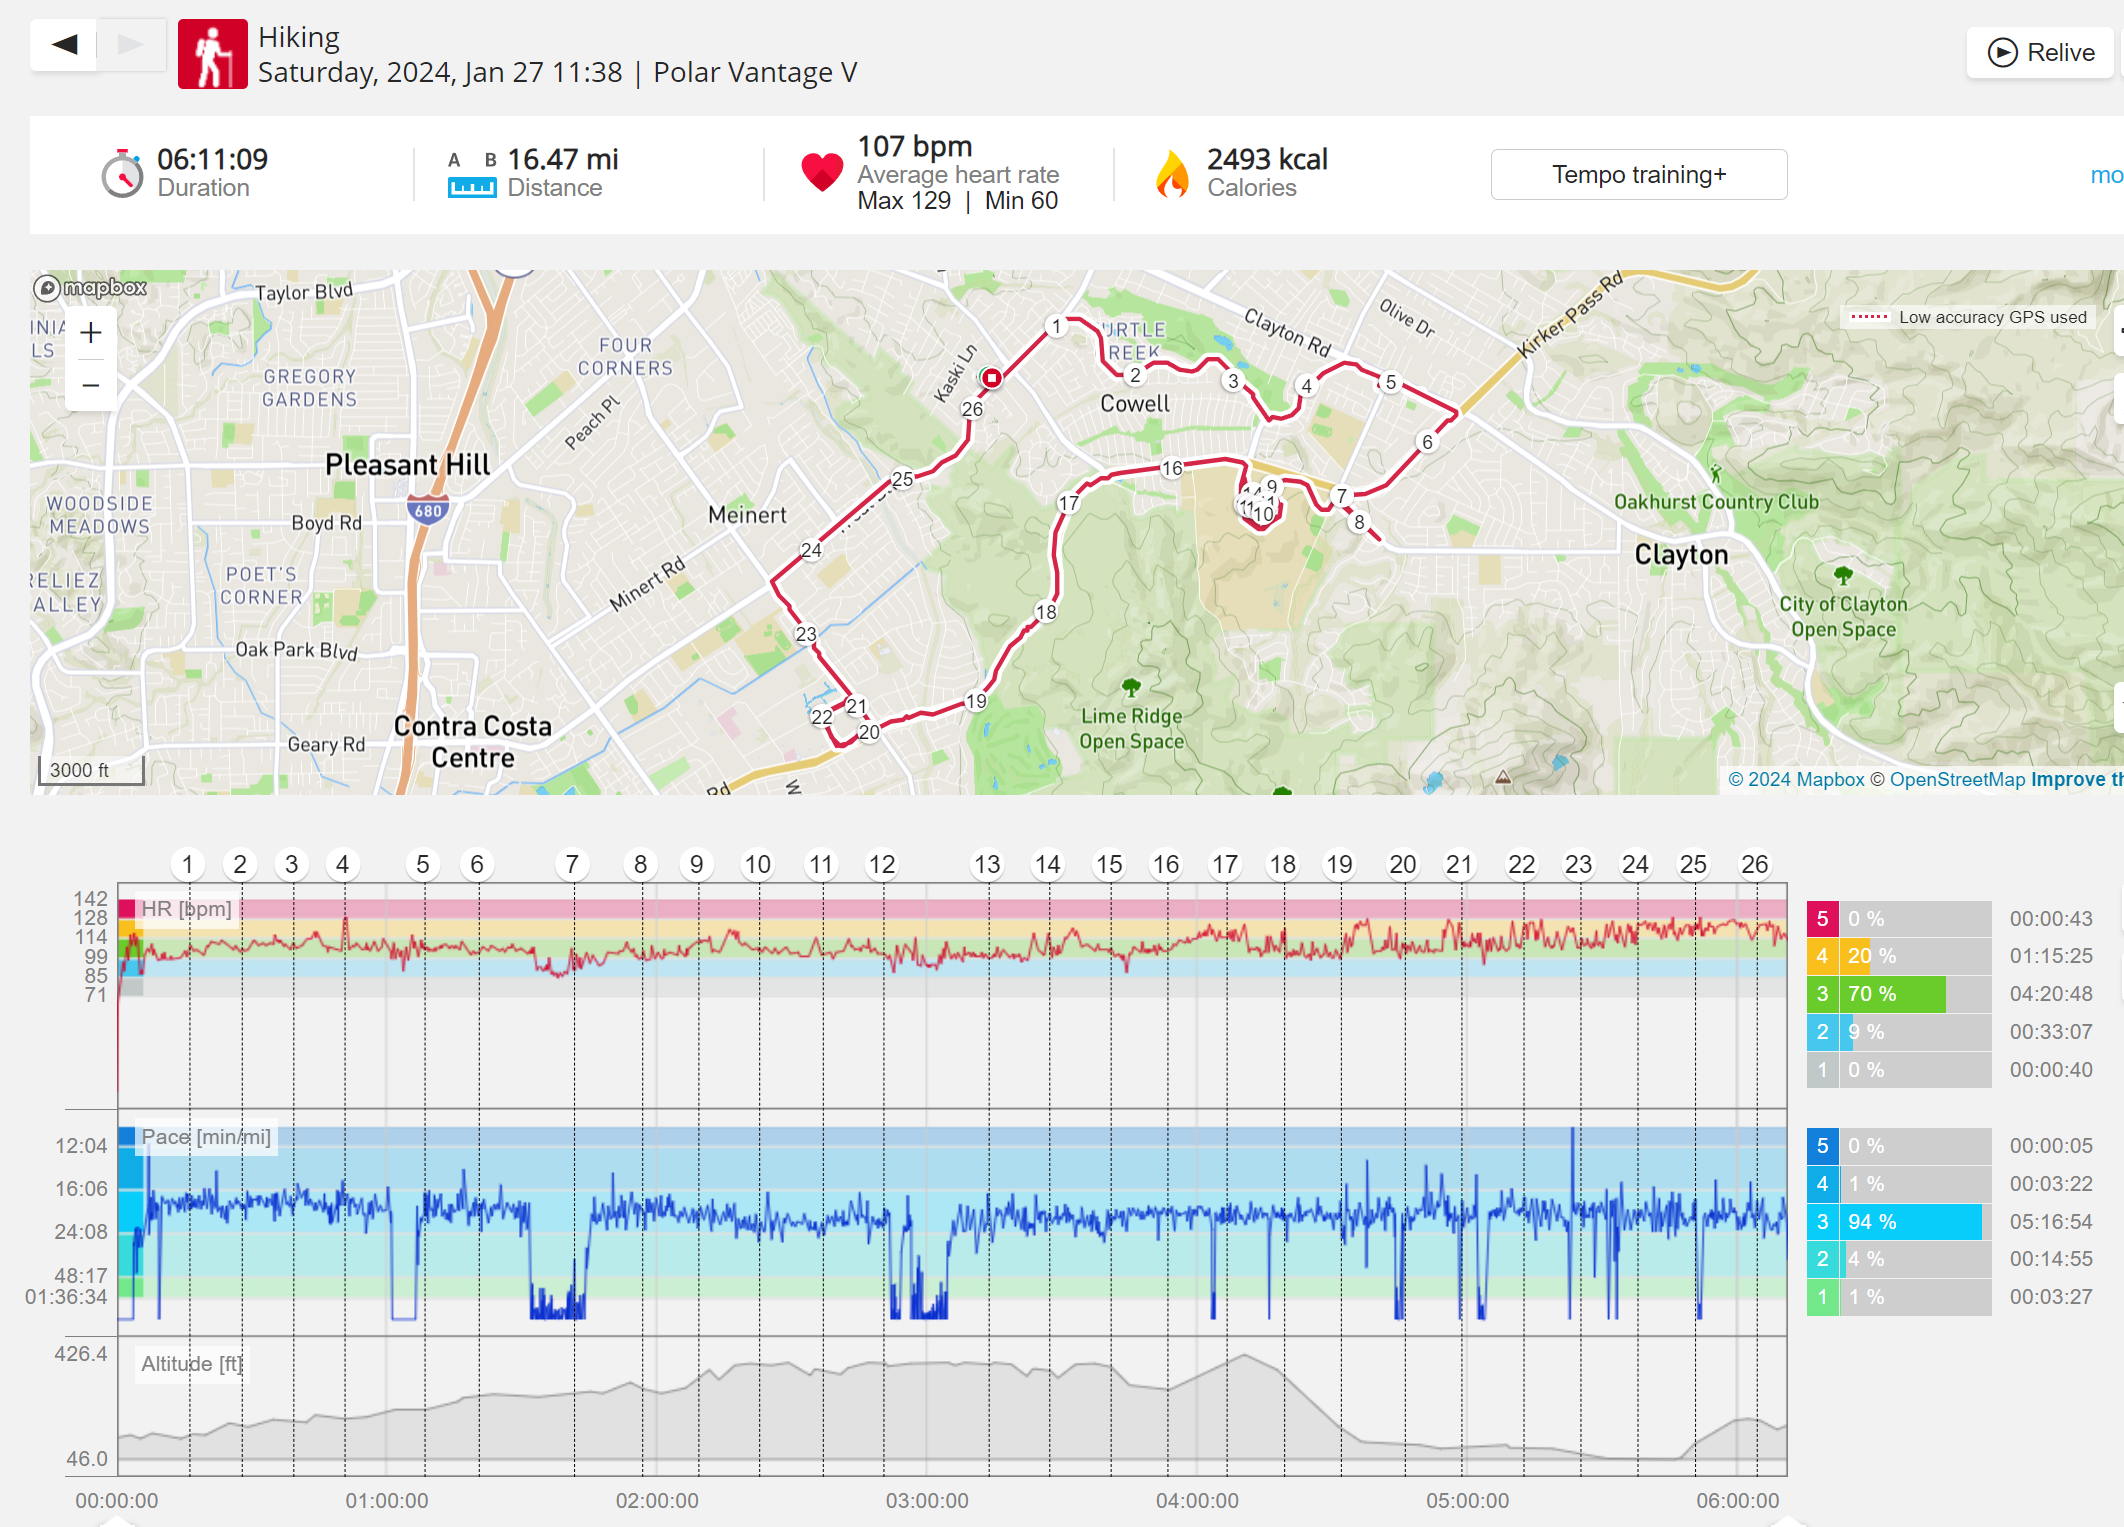Click the red heart rate icon
Viewport: 2124px width, 1527px height.
point(822,172)
